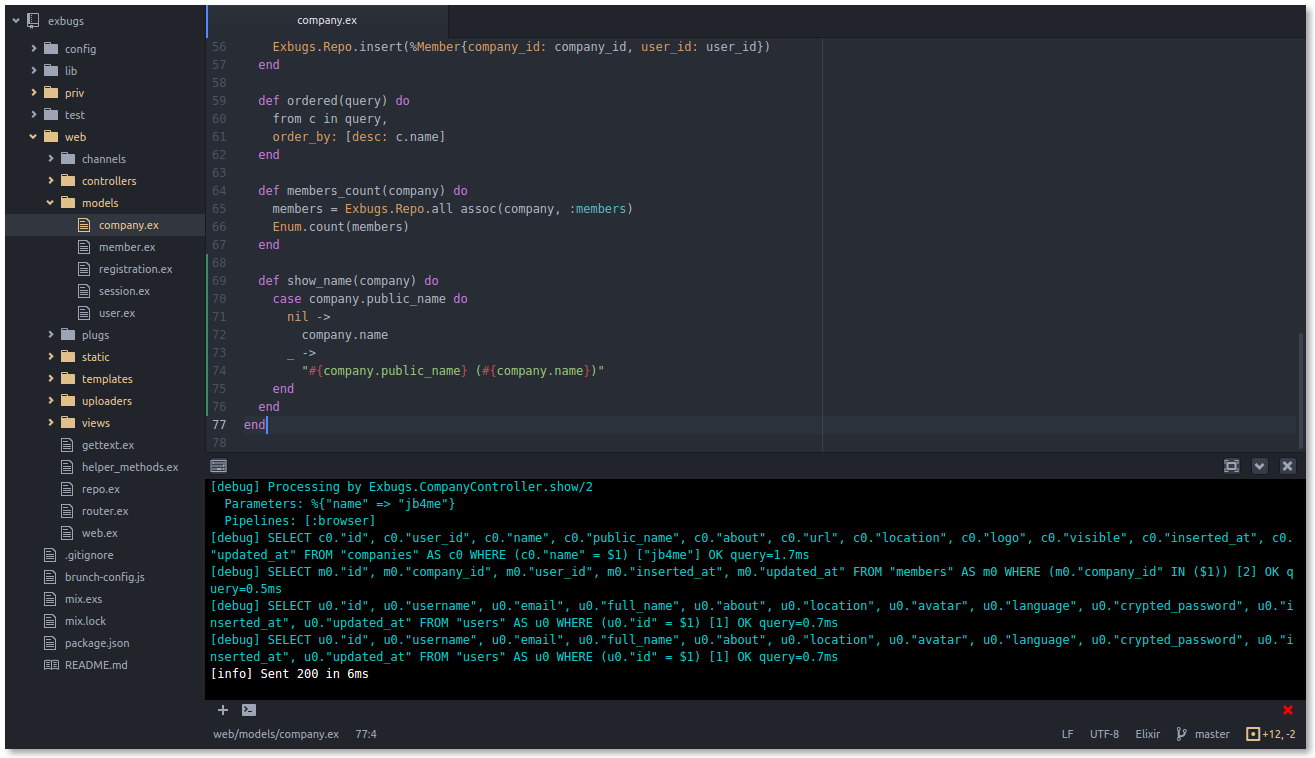Click the lib folder icon
This screenshot has height=758, width=1315.
tap(51, 70)
